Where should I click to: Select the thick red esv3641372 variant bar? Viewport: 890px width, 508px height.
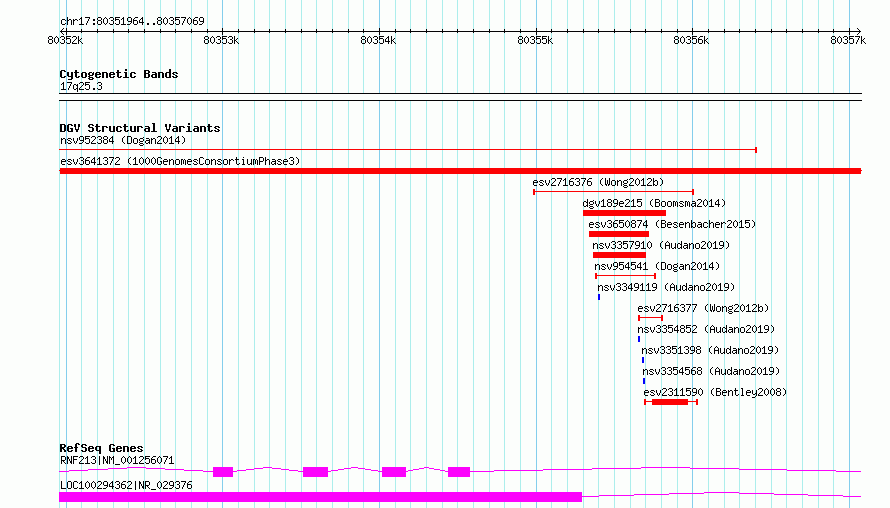pos(460,171)
